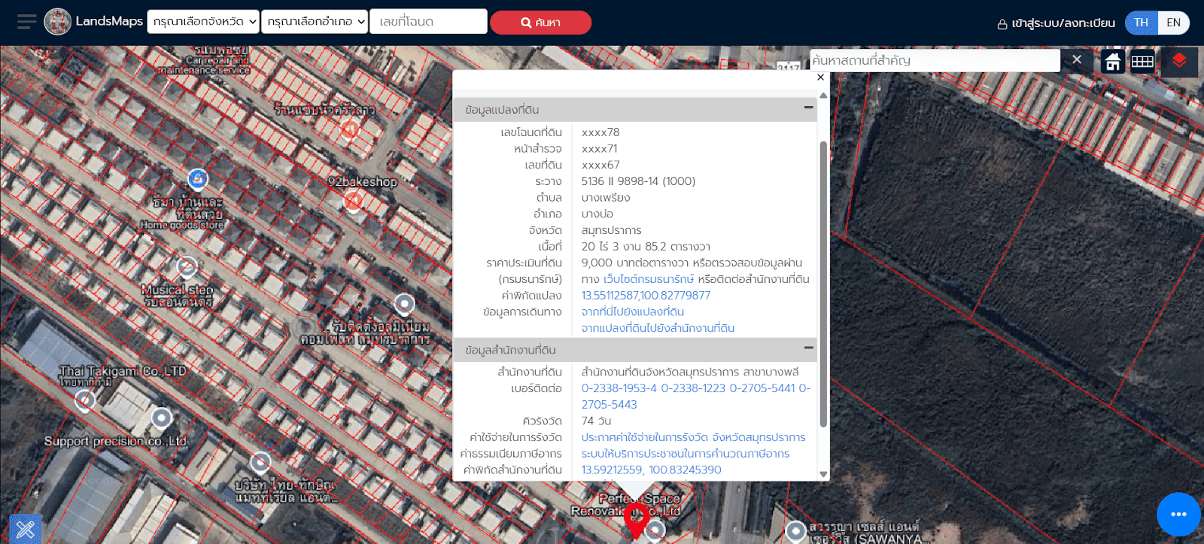Click the home icon on map toolbar
1204x544 pixels.
click(1112, 62)
